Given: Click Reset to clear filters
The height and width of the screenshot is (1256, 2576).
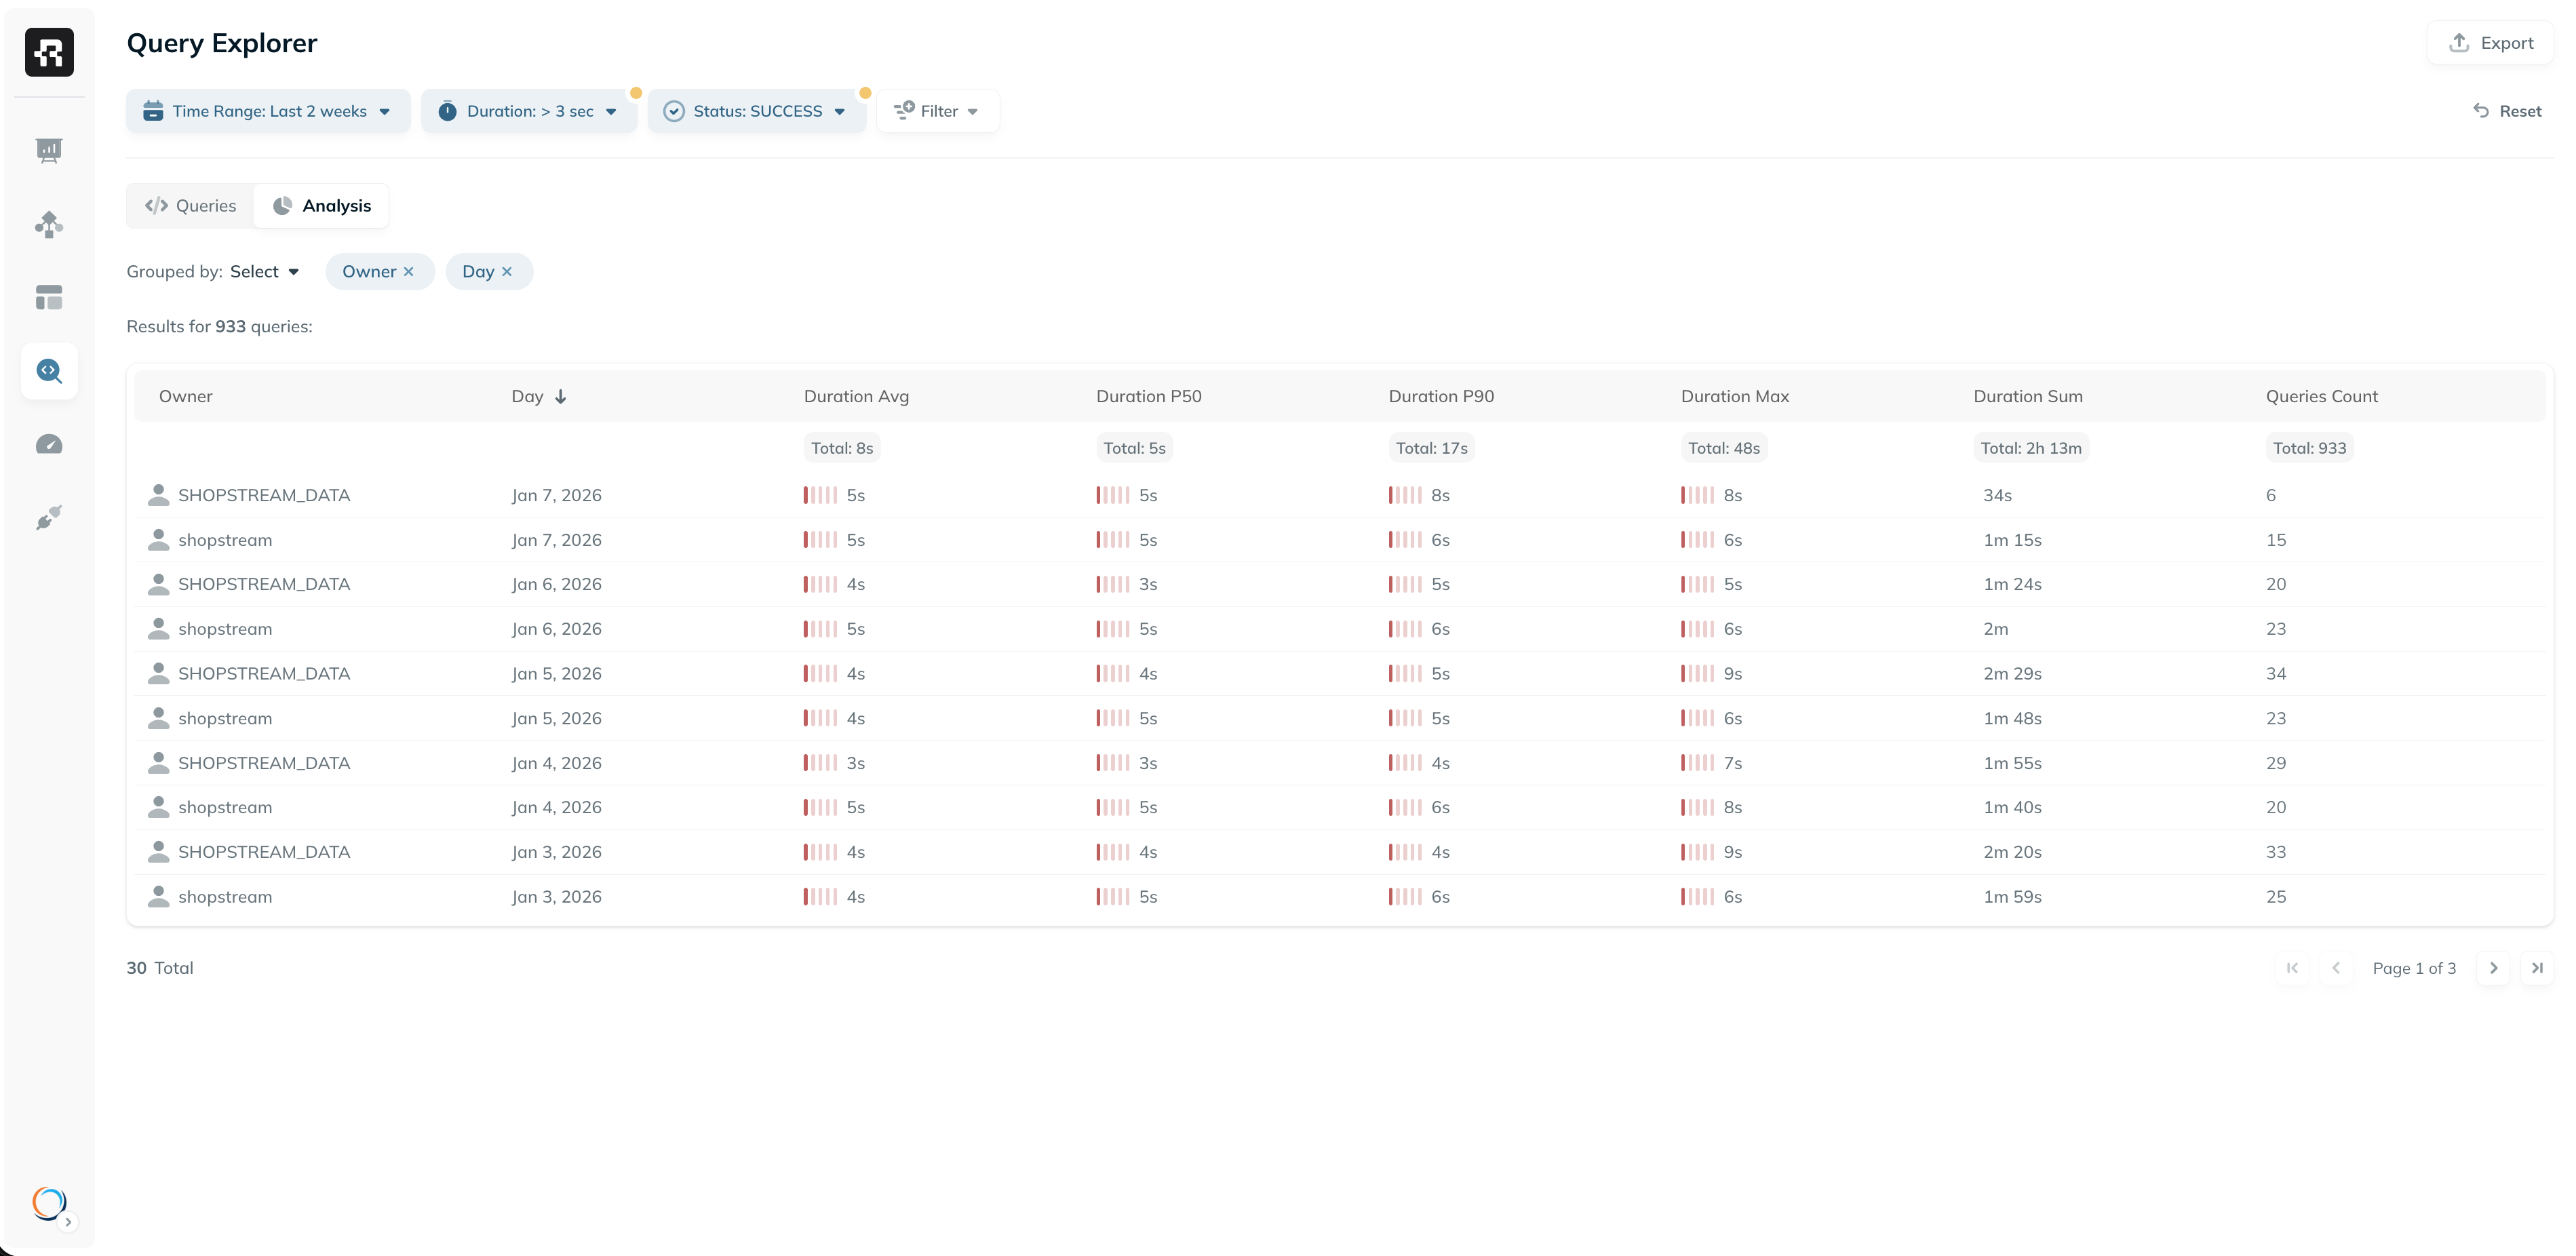Looking at the screenshot, I should tap(2507, 111).
